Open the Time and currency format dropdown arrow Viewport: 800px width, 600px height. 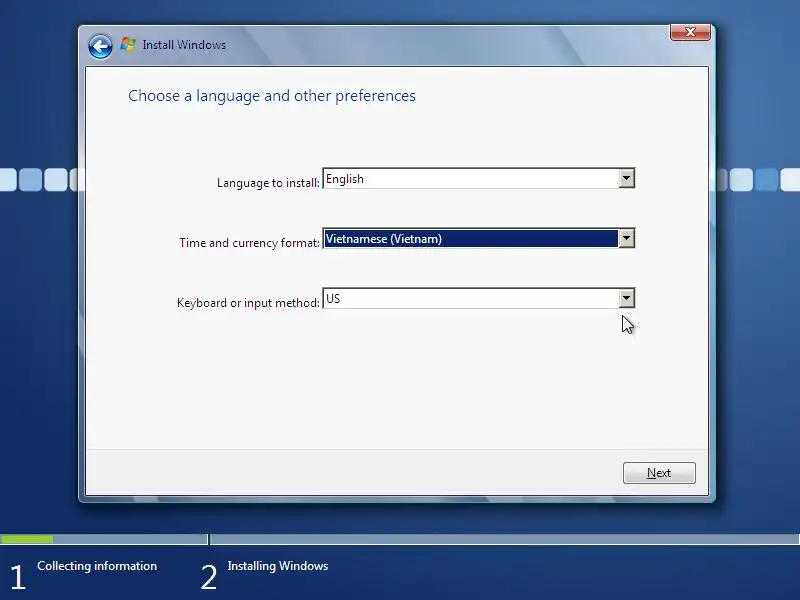click(x=627, y=238)
